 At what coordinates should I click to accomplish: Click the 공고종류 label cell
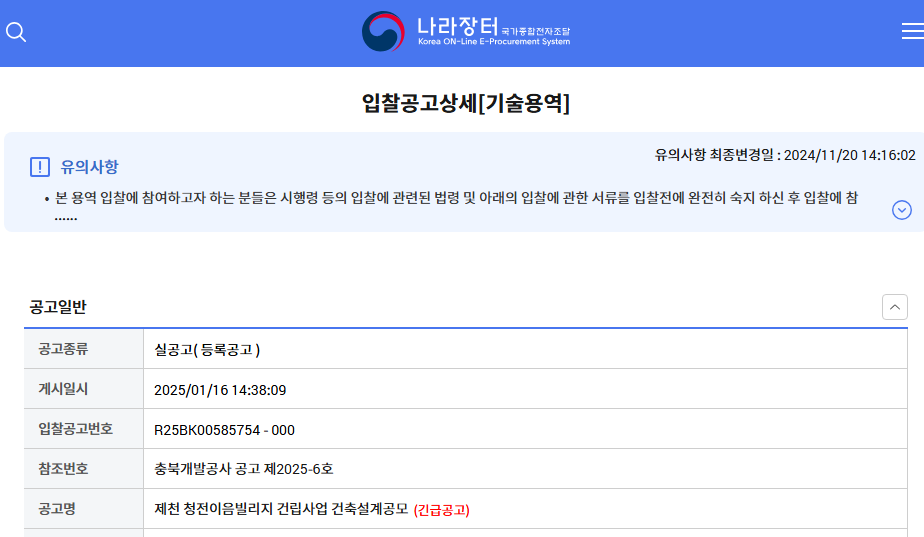[84, 349]
